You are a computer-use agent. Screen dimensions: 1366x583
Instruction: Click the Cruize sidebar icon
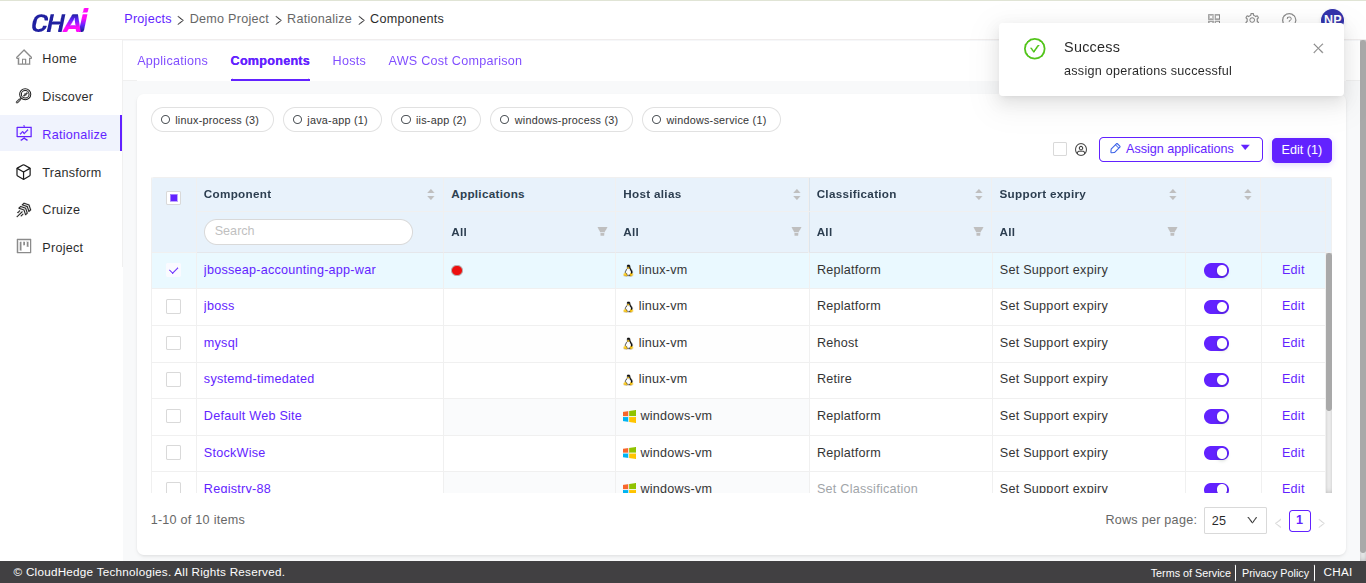point(24,210)
